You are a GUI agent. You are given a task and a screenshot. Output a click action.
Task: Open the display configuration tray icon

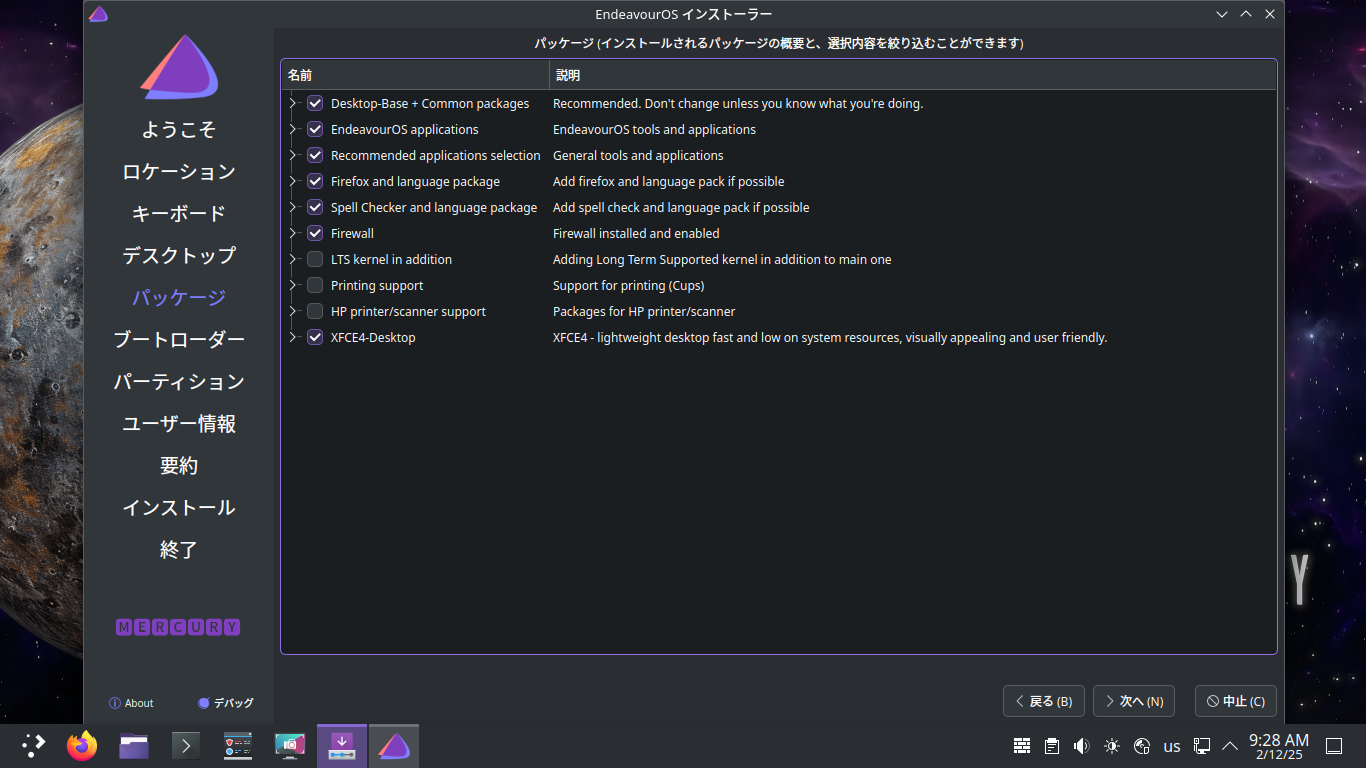[1202, 746]
